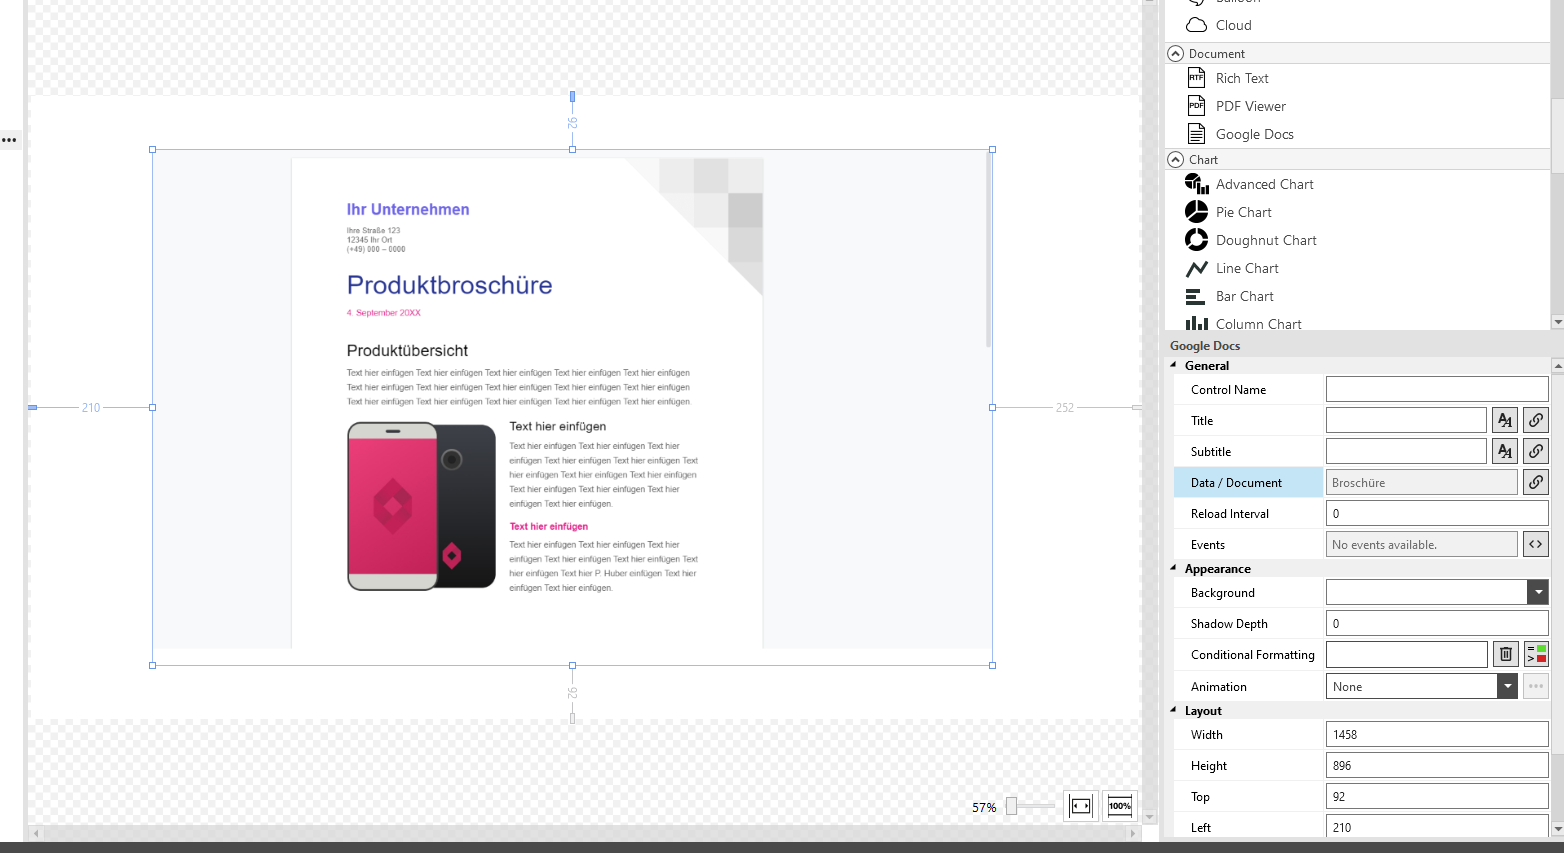Reset zoom with the 100% button
The height and width of the screenshot is (853, 1564).
(x=1120, y=806)
